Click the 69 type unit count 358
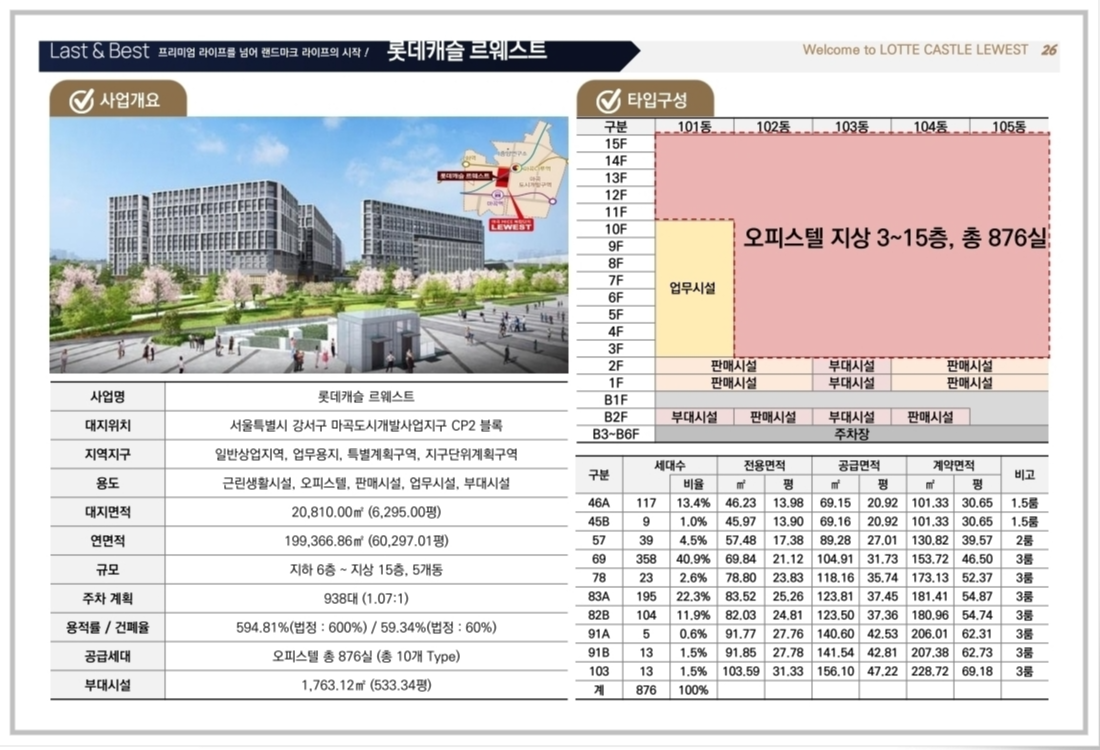Viewport: 1100px width, 750px height. (645, 559)
